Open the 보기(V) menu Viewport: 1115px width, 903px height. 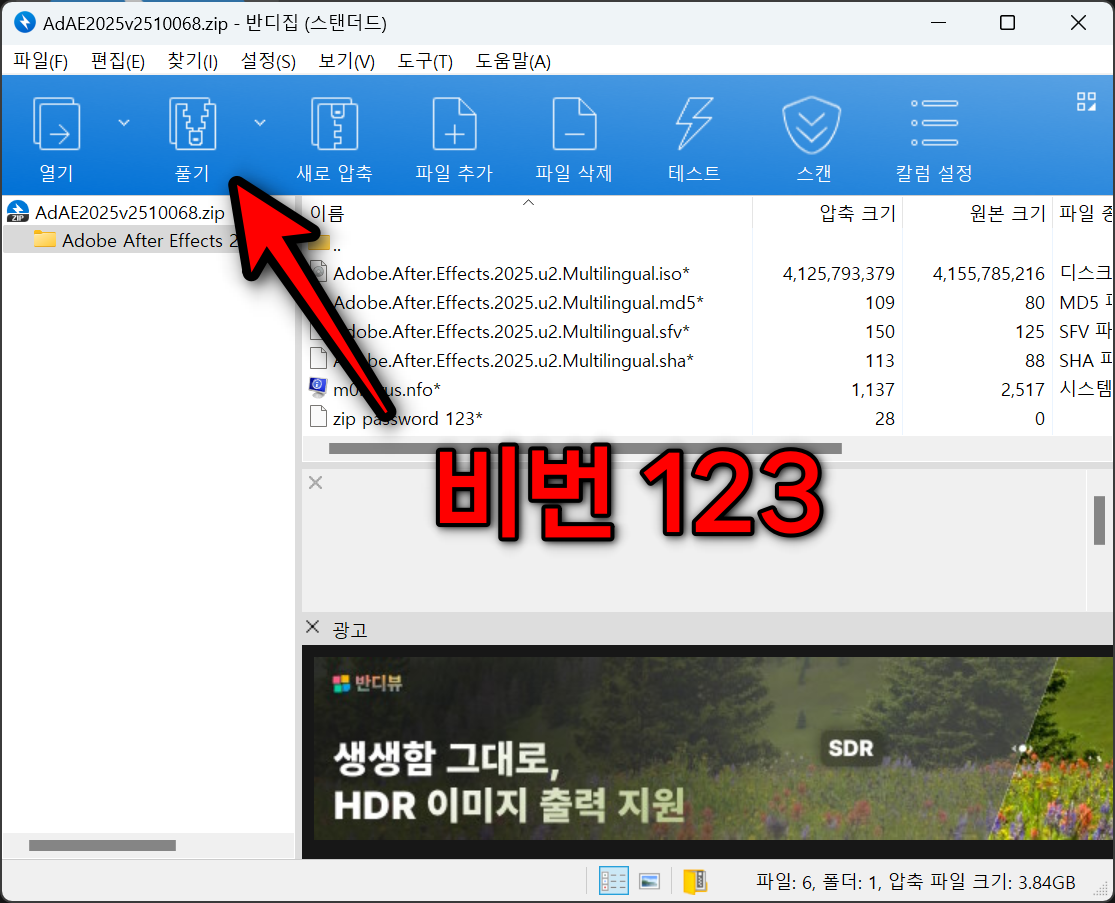point(346,62)
